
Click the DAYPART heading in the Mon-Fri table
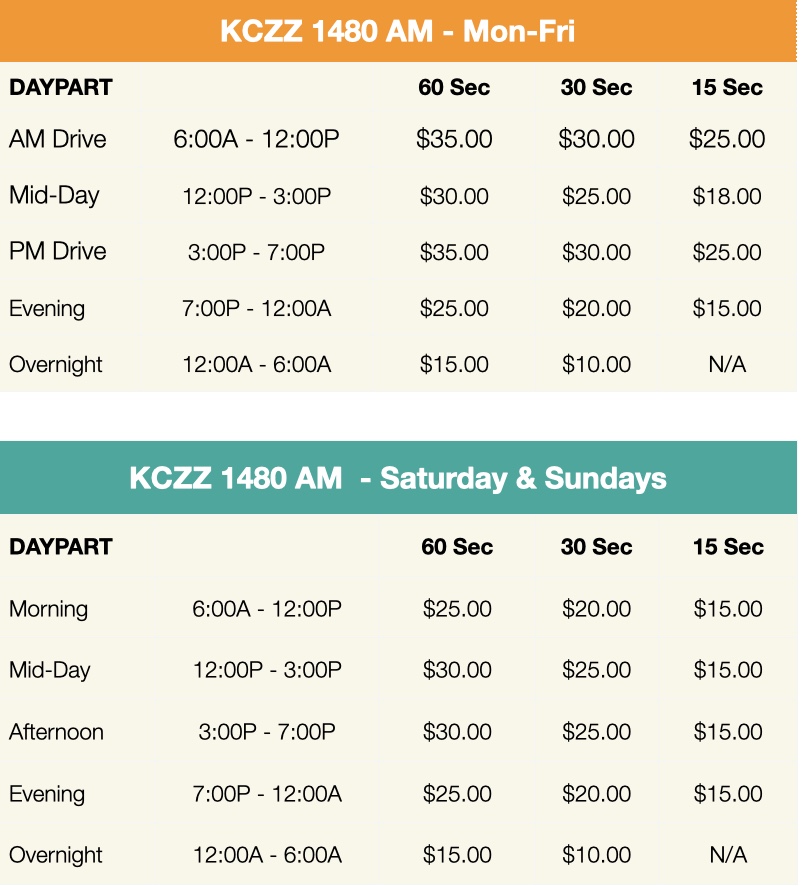pos(61,88)
